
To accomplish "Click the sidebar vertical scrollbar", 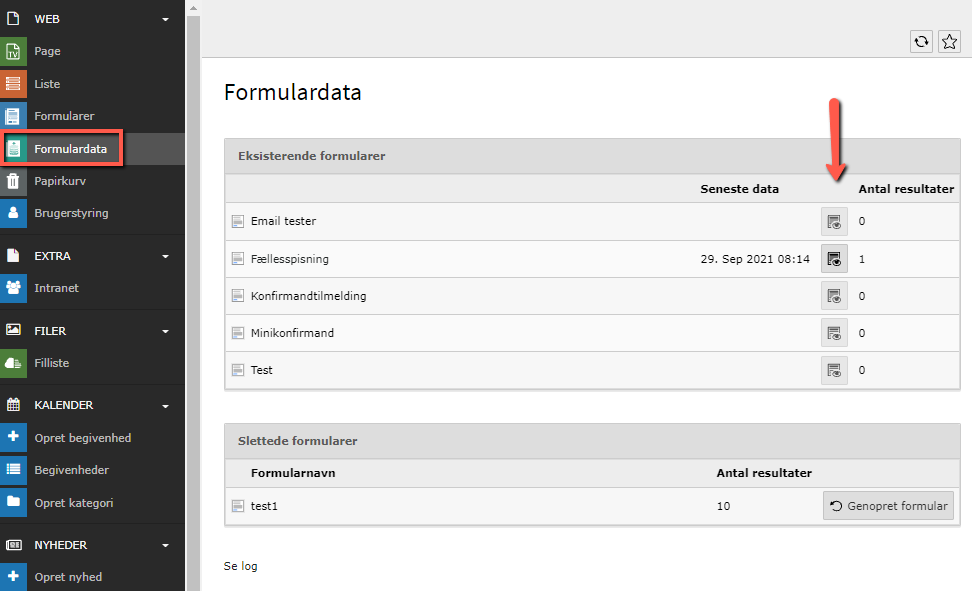I will (193, 300).
